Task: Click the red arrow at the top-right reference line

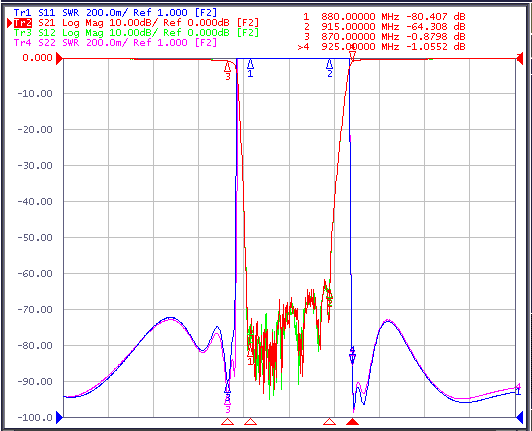Action: (x=519, y=58)
